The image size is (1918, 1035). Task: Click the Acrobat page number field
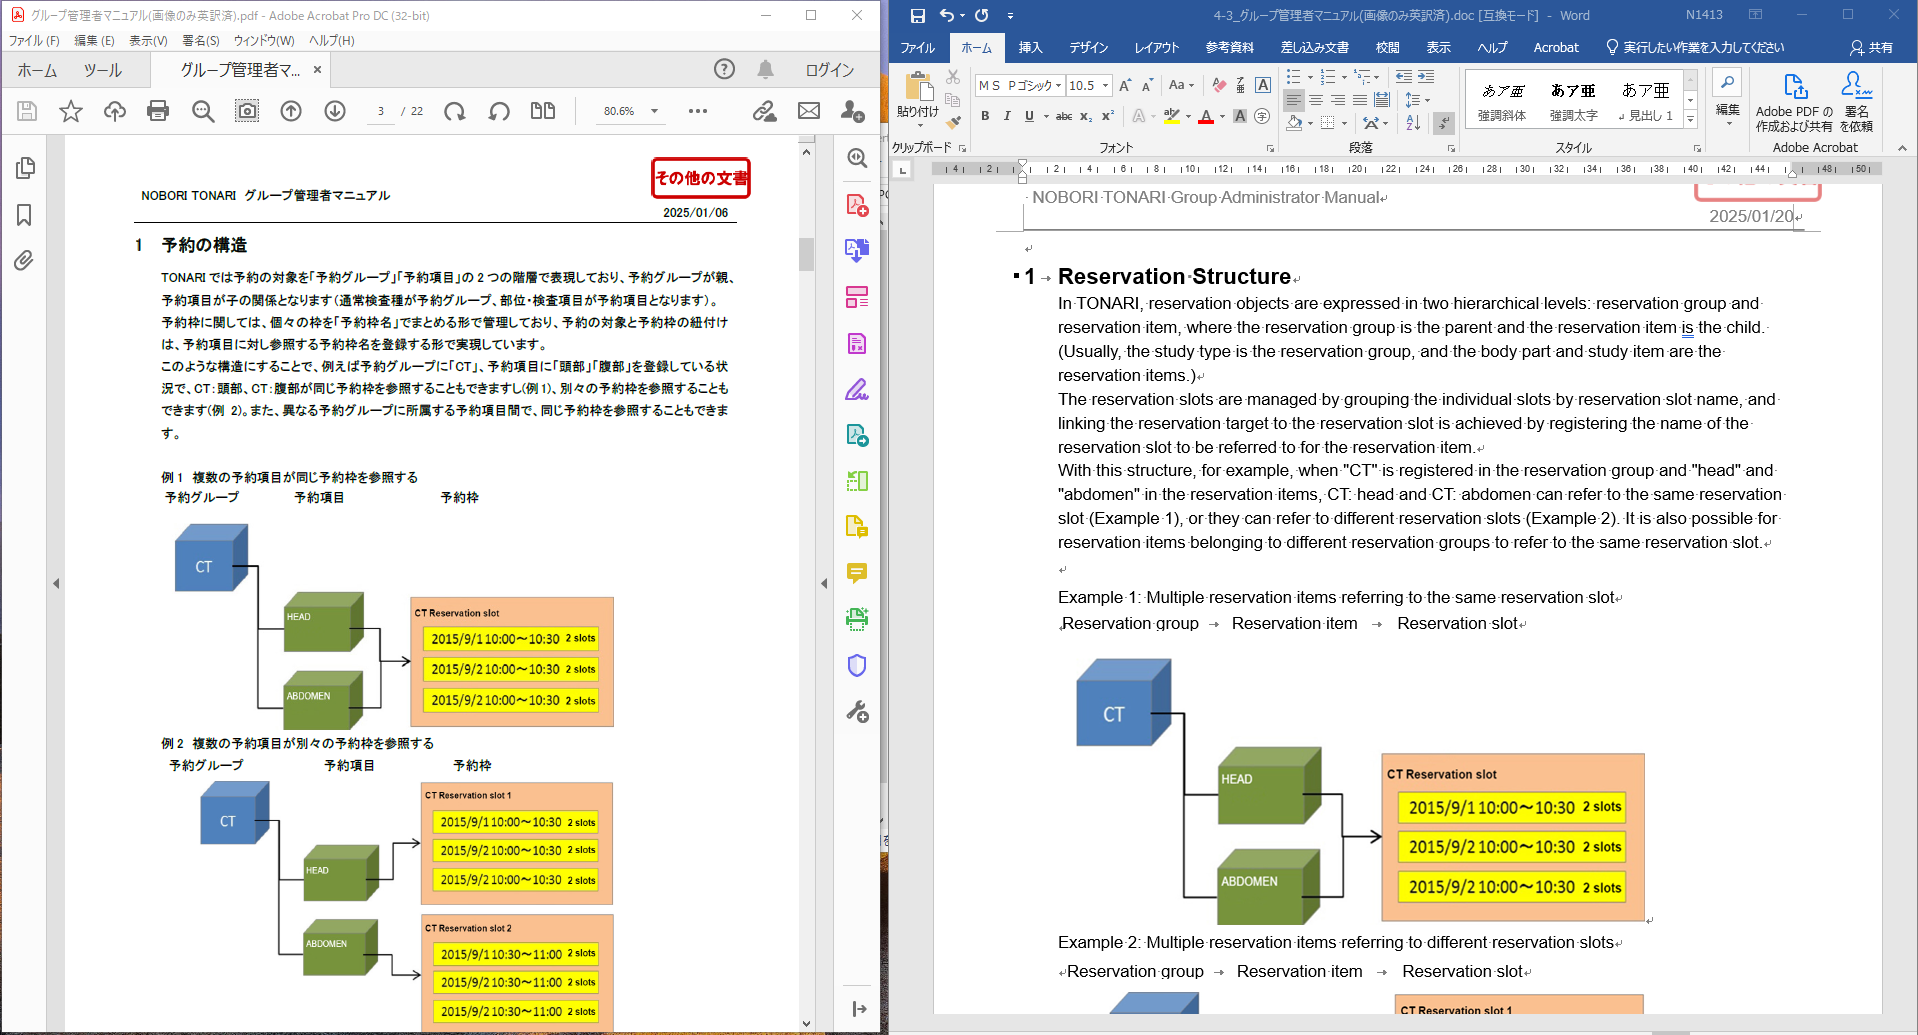pyautogui.click(x=381, y=111)
